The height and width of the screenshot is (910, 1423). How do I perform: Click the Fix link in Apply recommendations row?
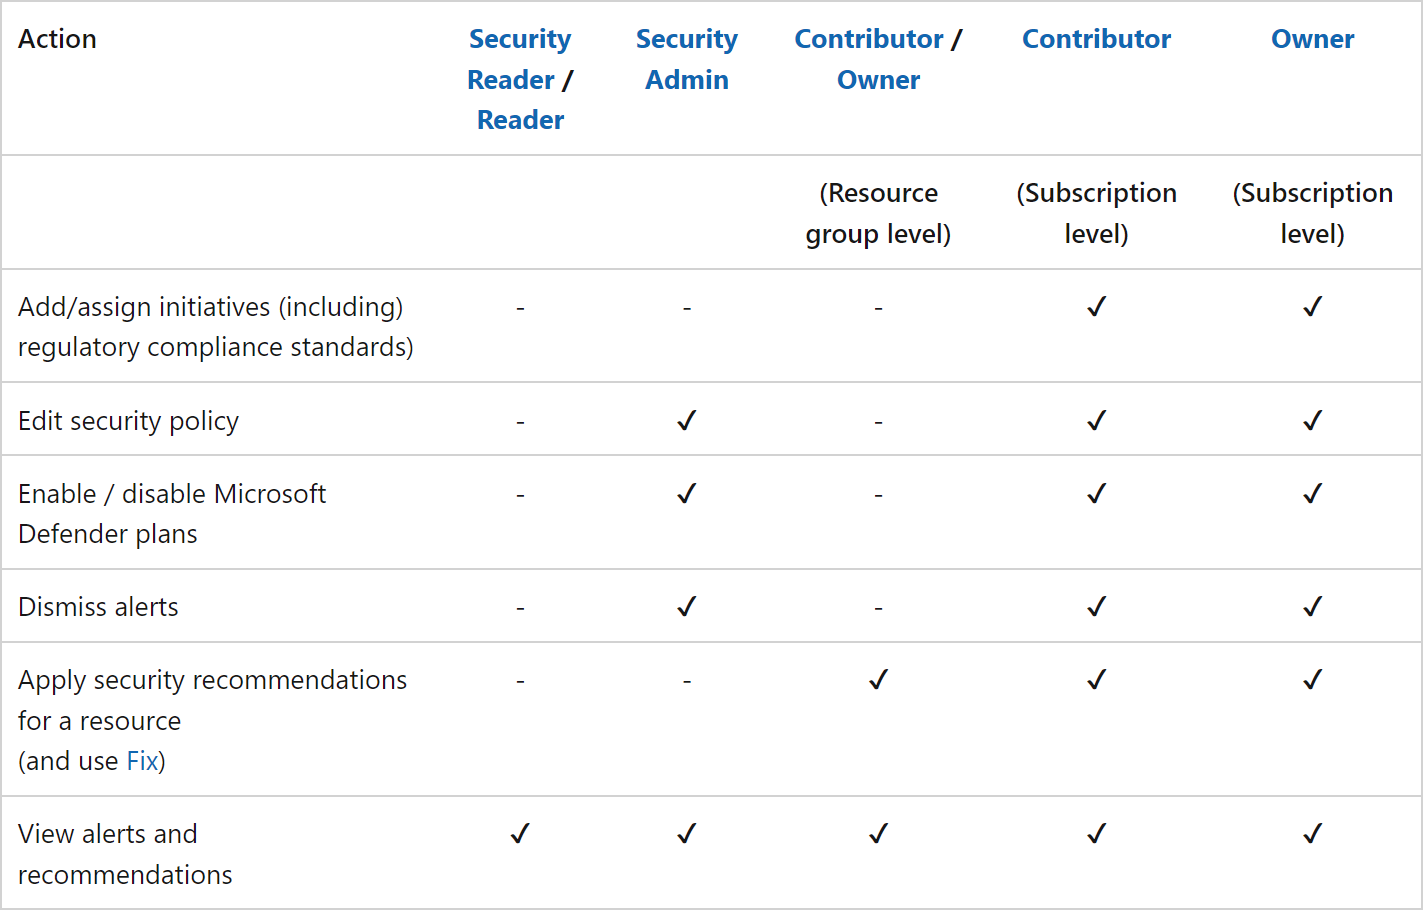(x=142, y=761)
